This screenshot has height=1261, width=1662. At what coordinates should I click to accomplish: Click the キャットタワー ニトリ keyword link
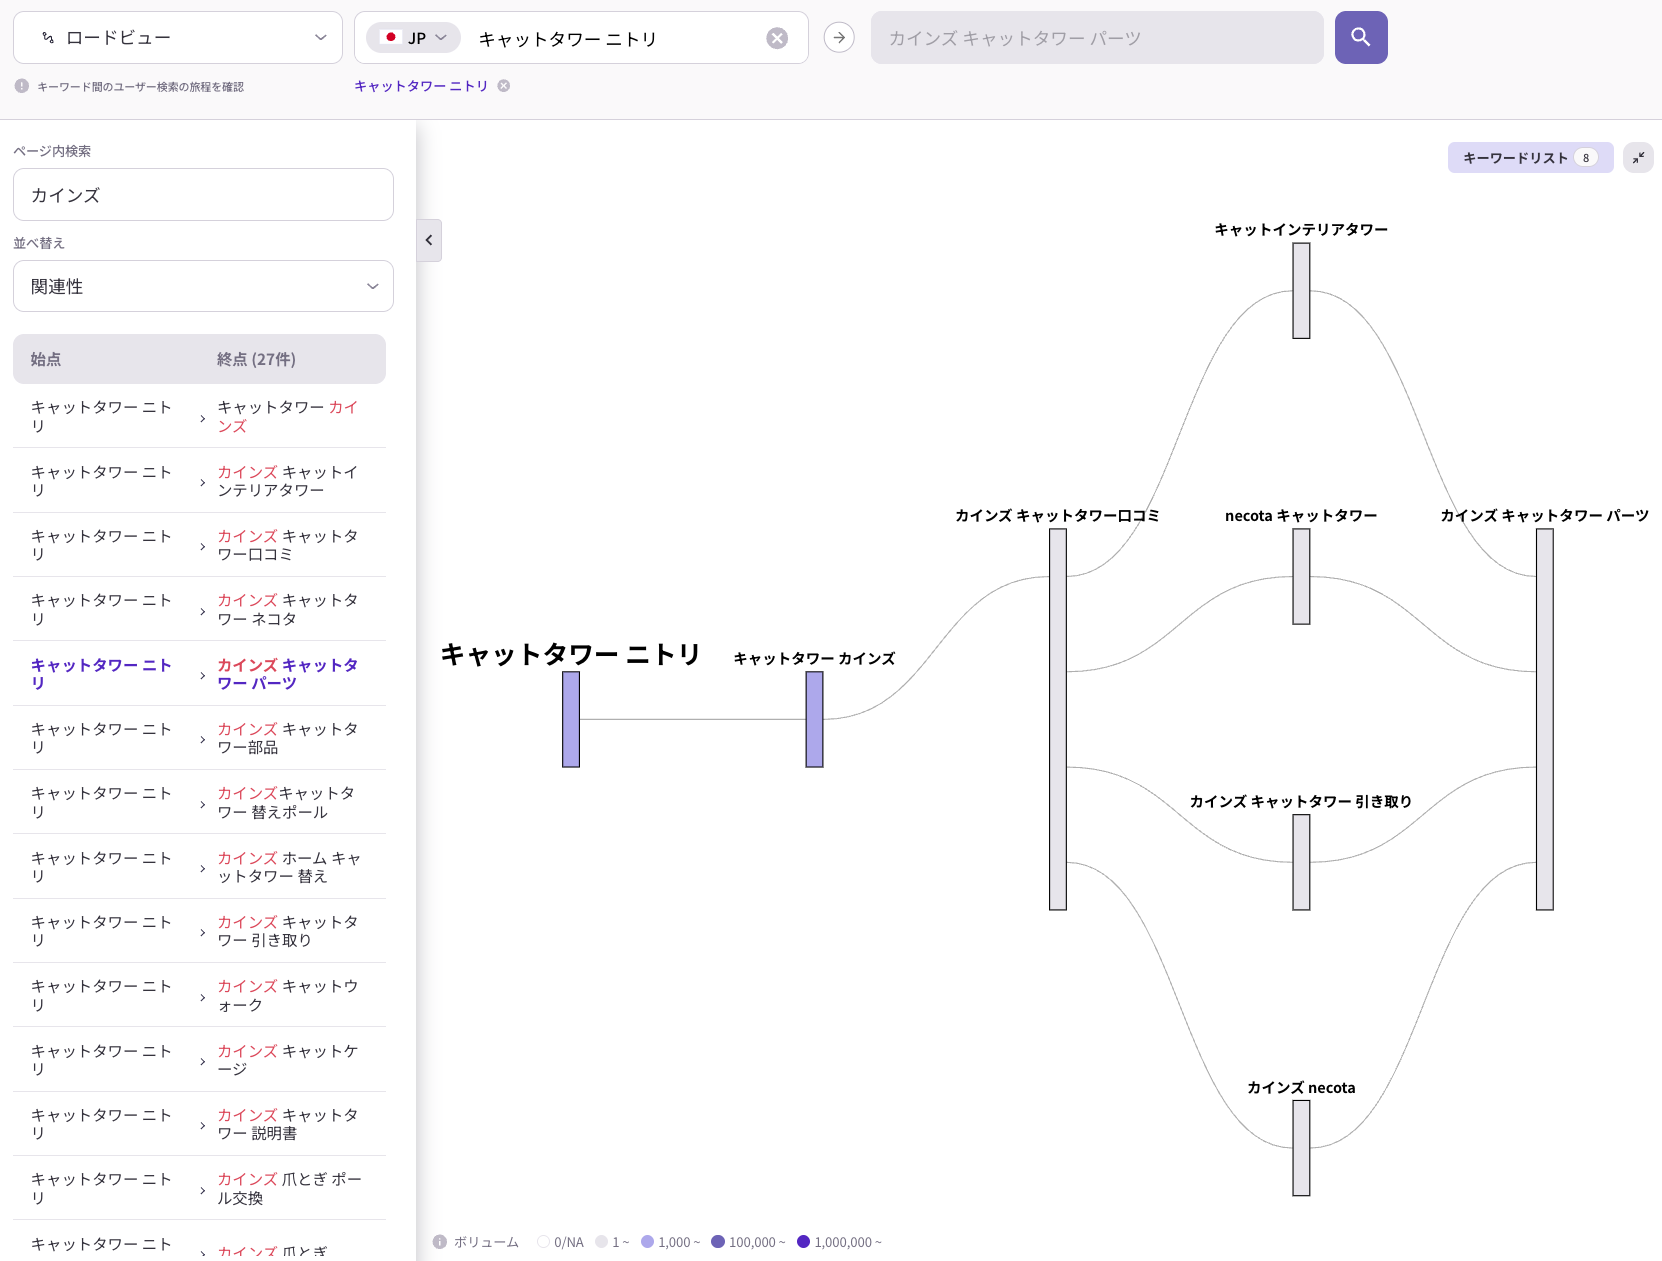421,86
